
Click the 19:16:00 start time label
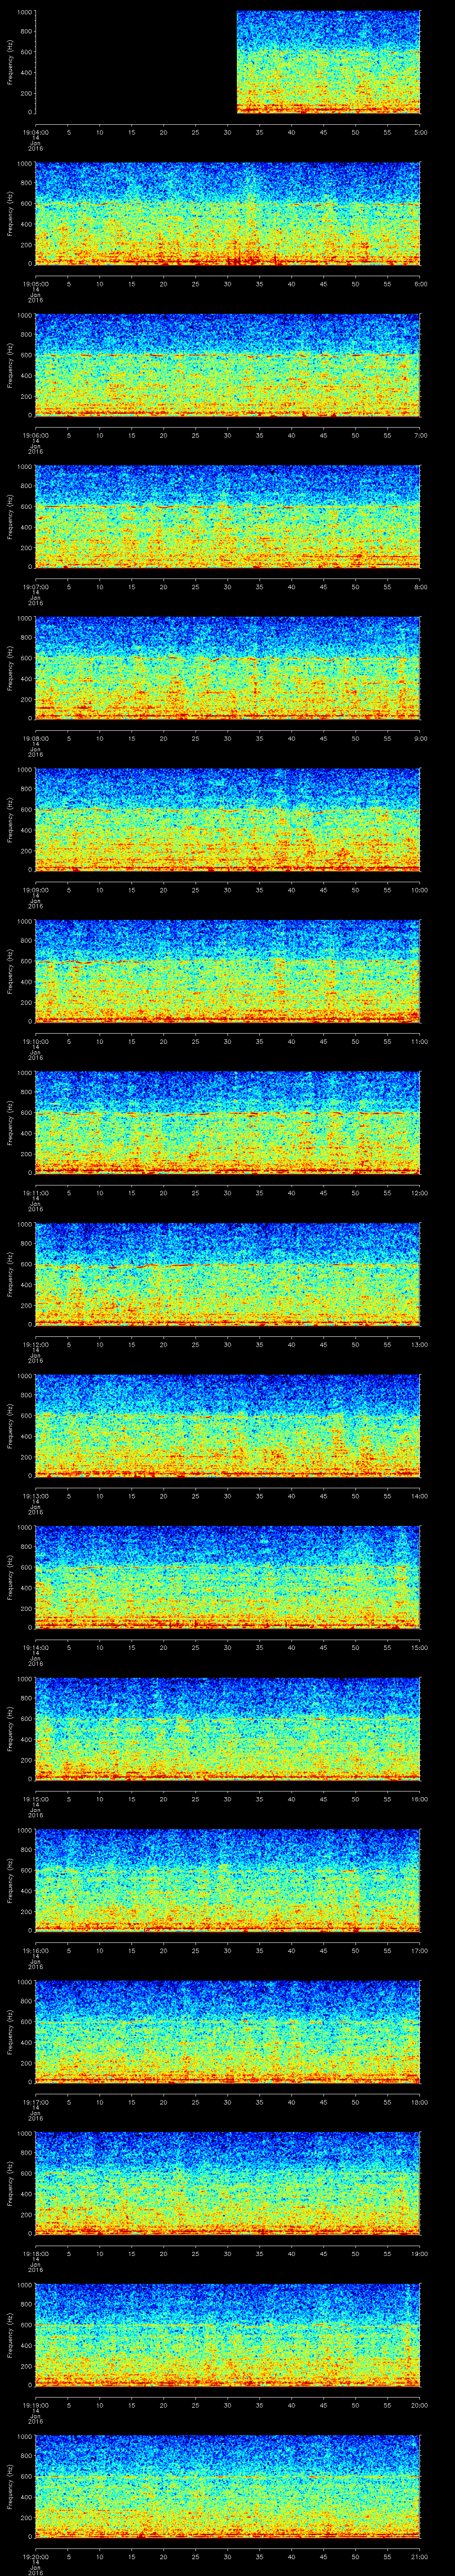pos(35,1950)
